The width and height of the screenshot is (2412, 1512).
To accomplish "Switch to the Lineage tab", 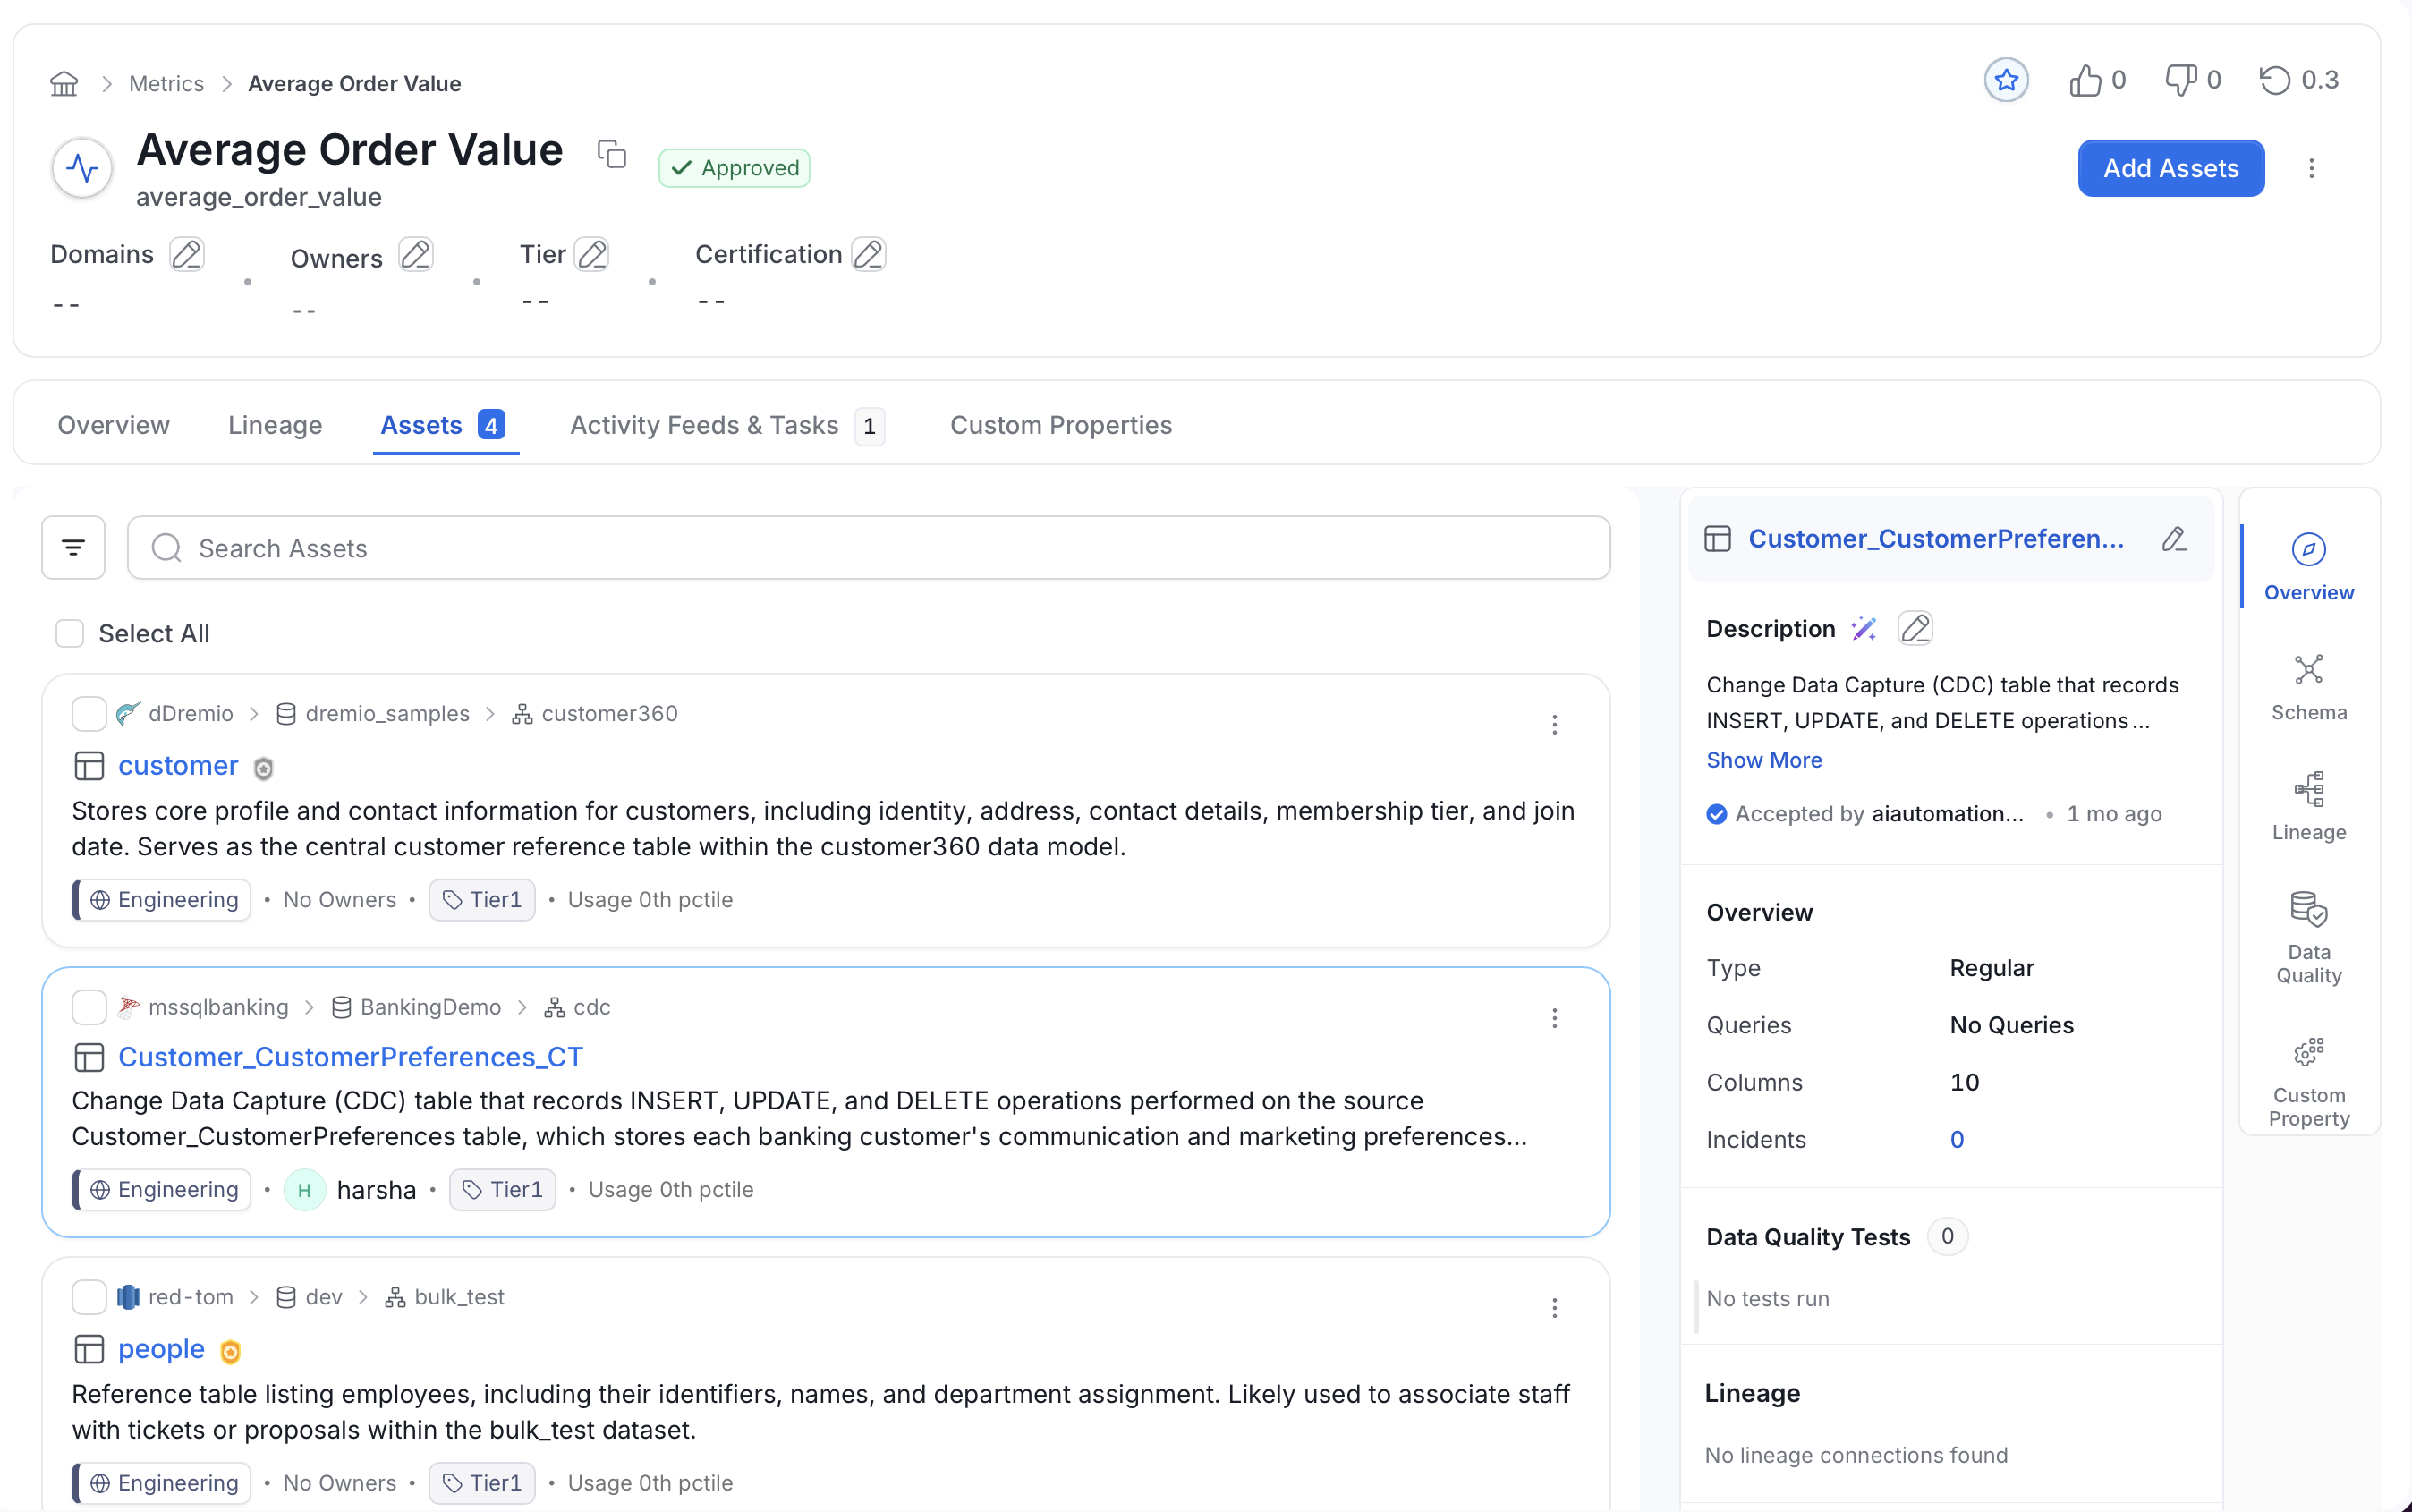I will pyautogui.click(x=275, y=425).
